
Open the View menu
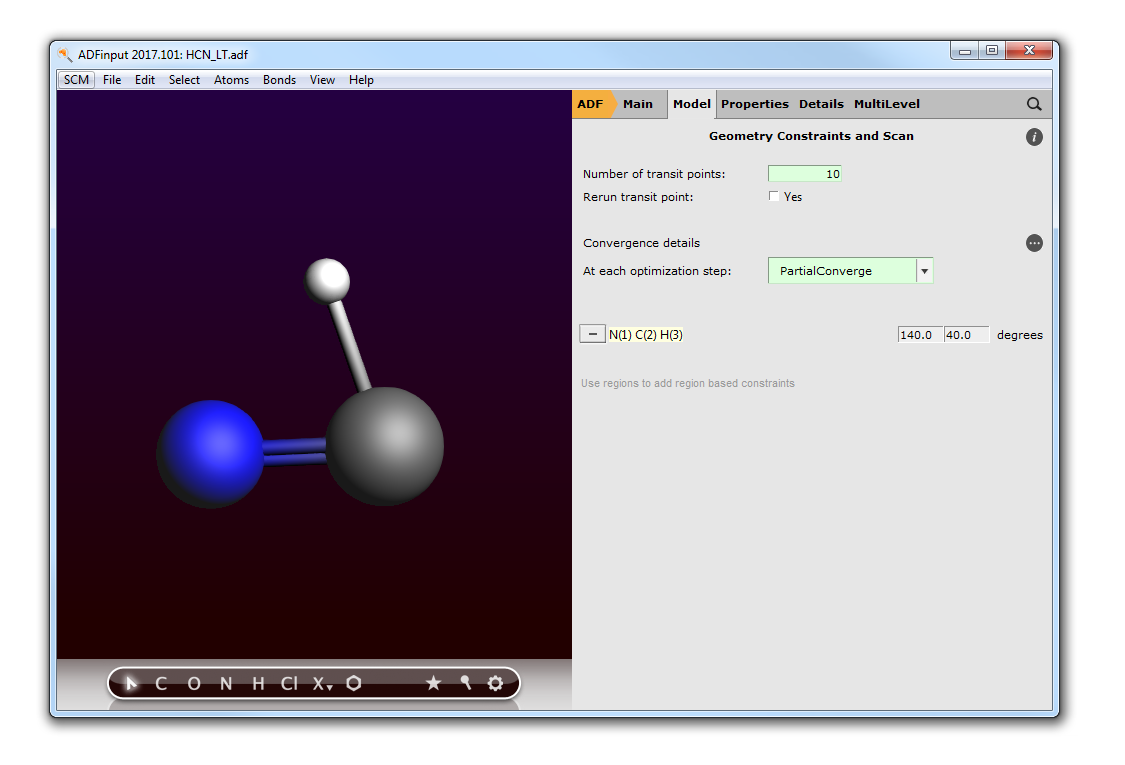point(322,80)
